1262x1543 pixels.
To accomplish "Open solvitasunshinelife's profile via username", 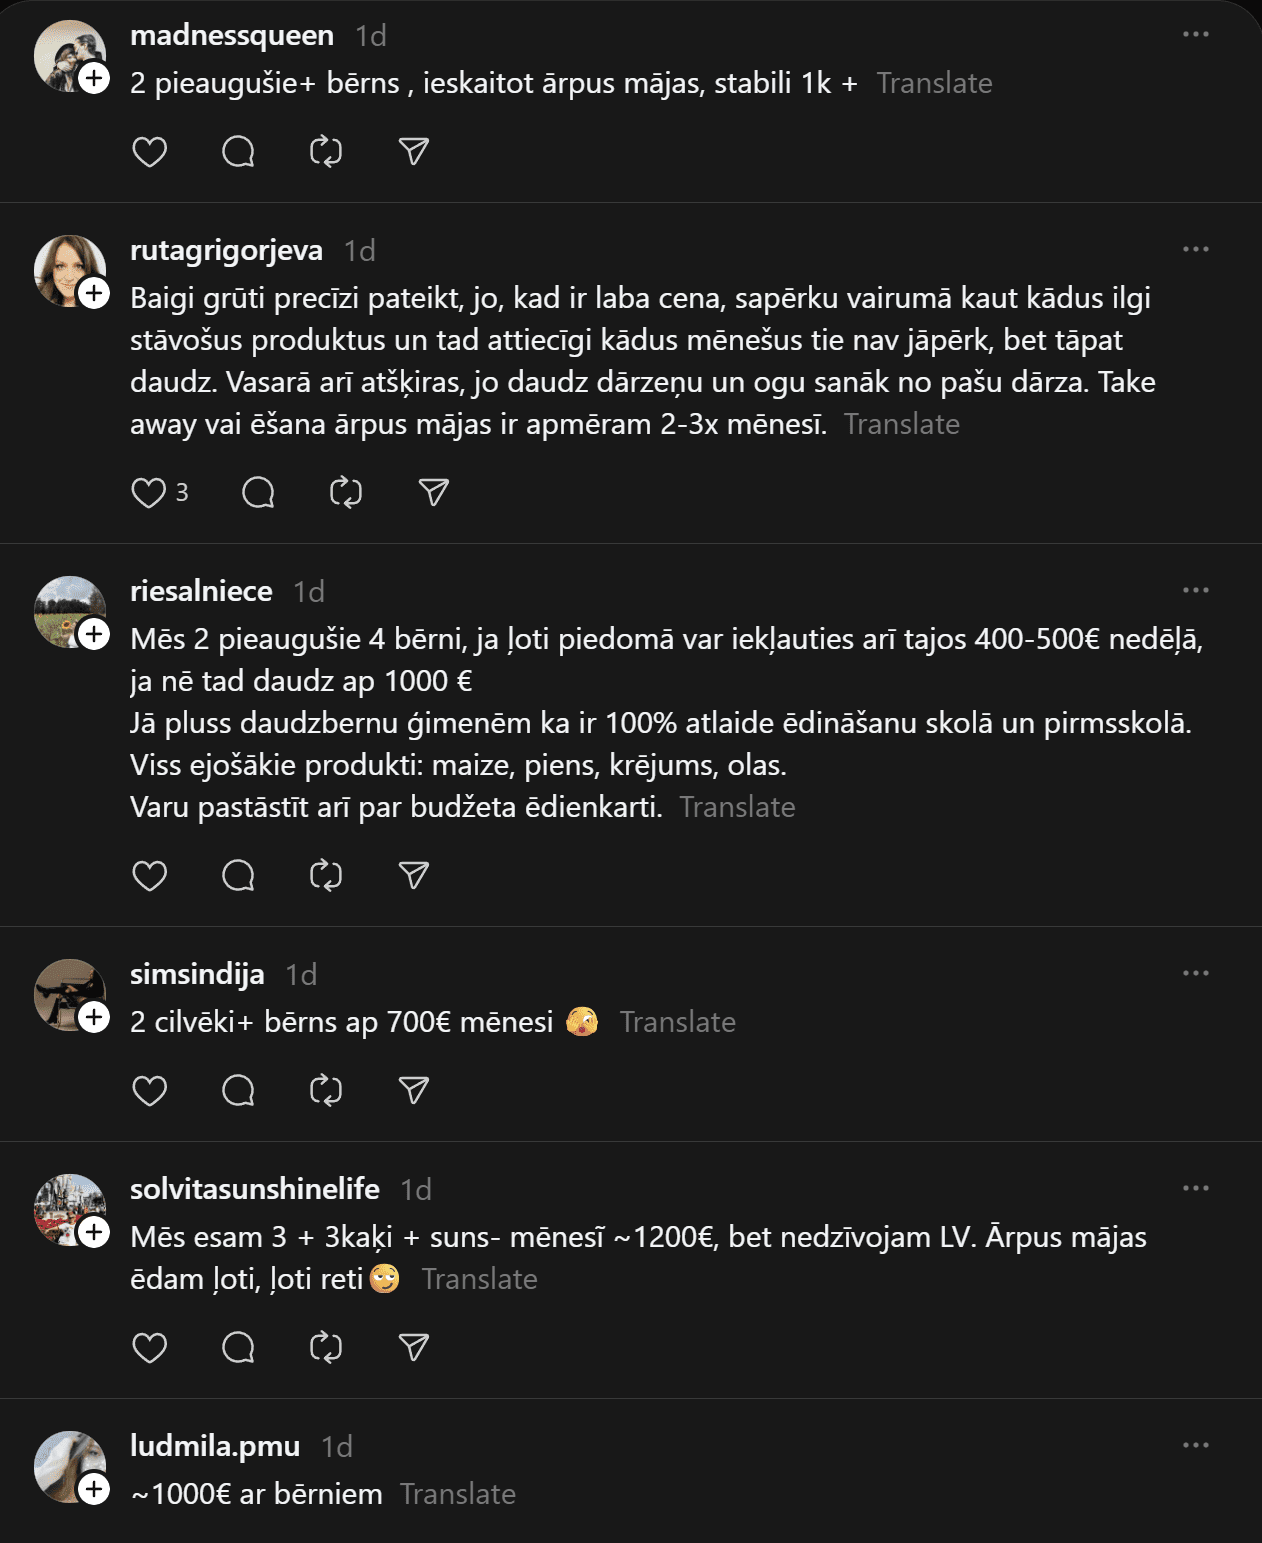I will pyautogui.click(x=255, y=1189).
